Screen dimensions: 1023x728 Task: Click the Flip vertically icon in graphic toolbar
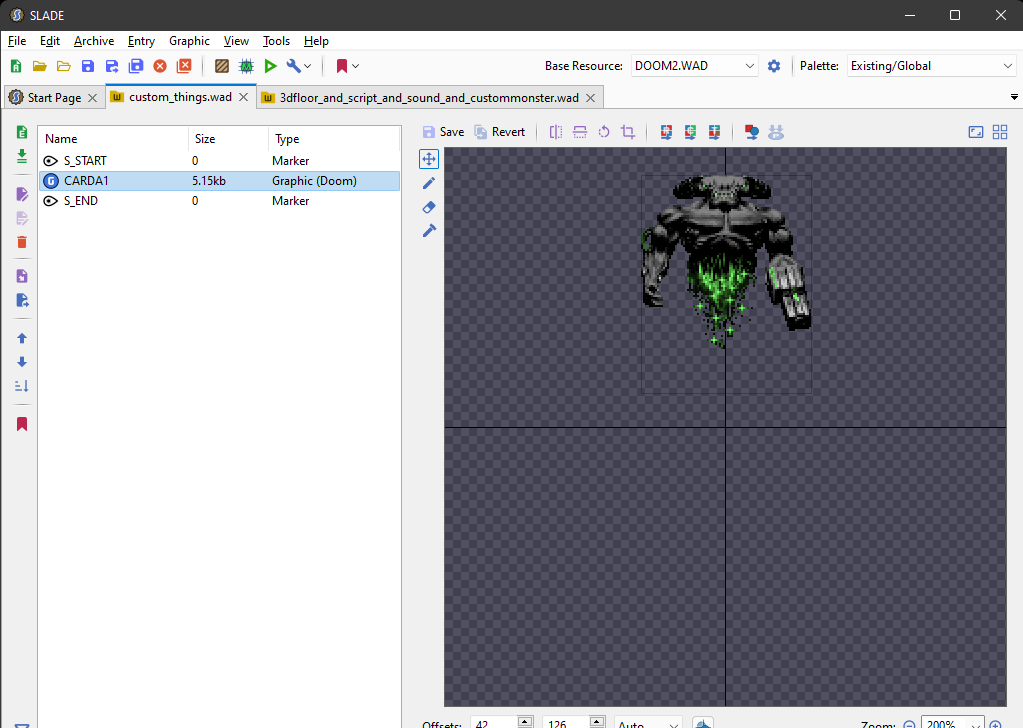[580, 132]
